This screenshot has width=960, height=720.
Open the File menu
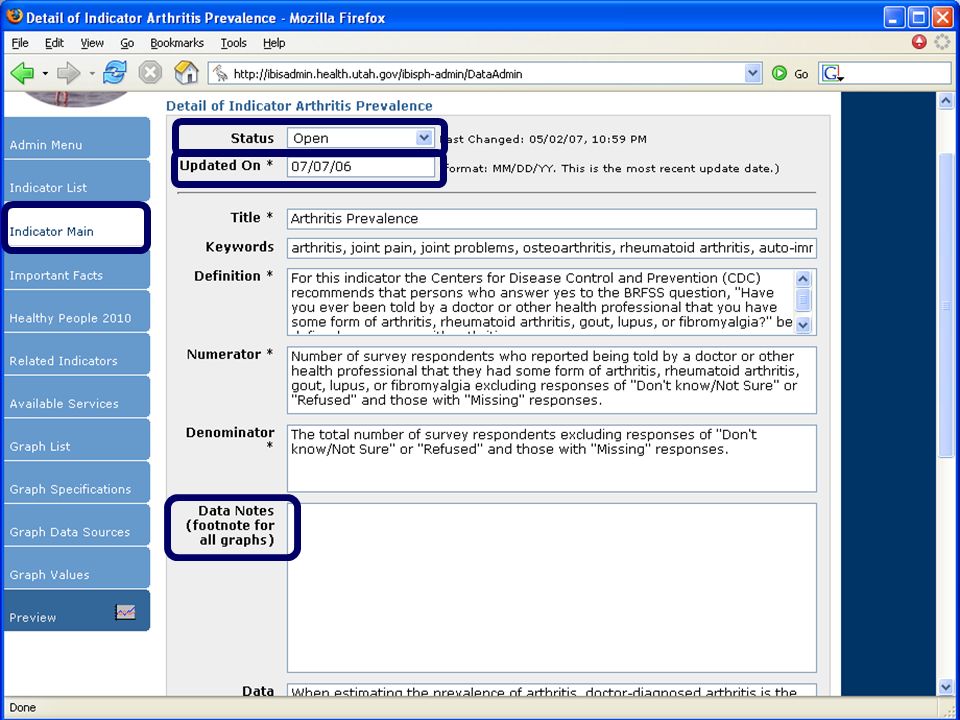click(20, 43)
